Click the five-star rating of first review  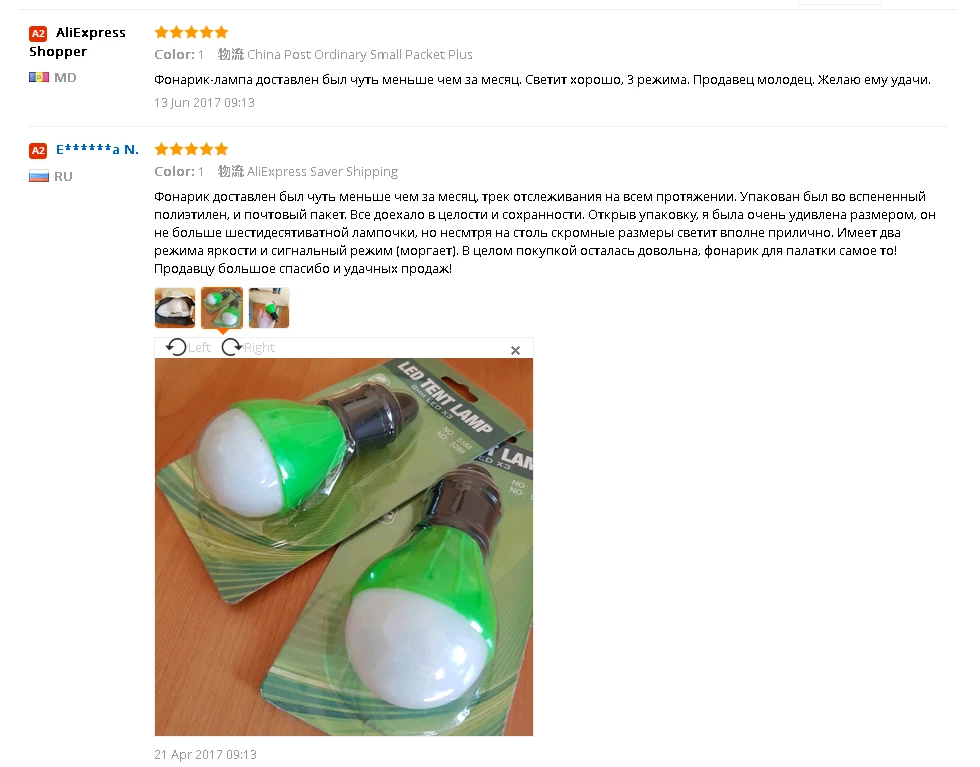point(191,32)
